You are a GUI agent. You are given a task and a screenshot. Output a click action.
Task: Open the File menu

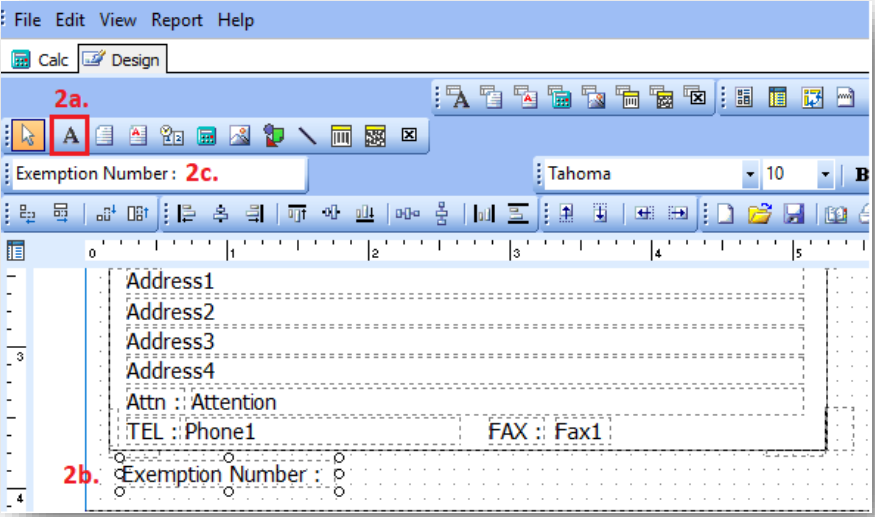(28, 20)
